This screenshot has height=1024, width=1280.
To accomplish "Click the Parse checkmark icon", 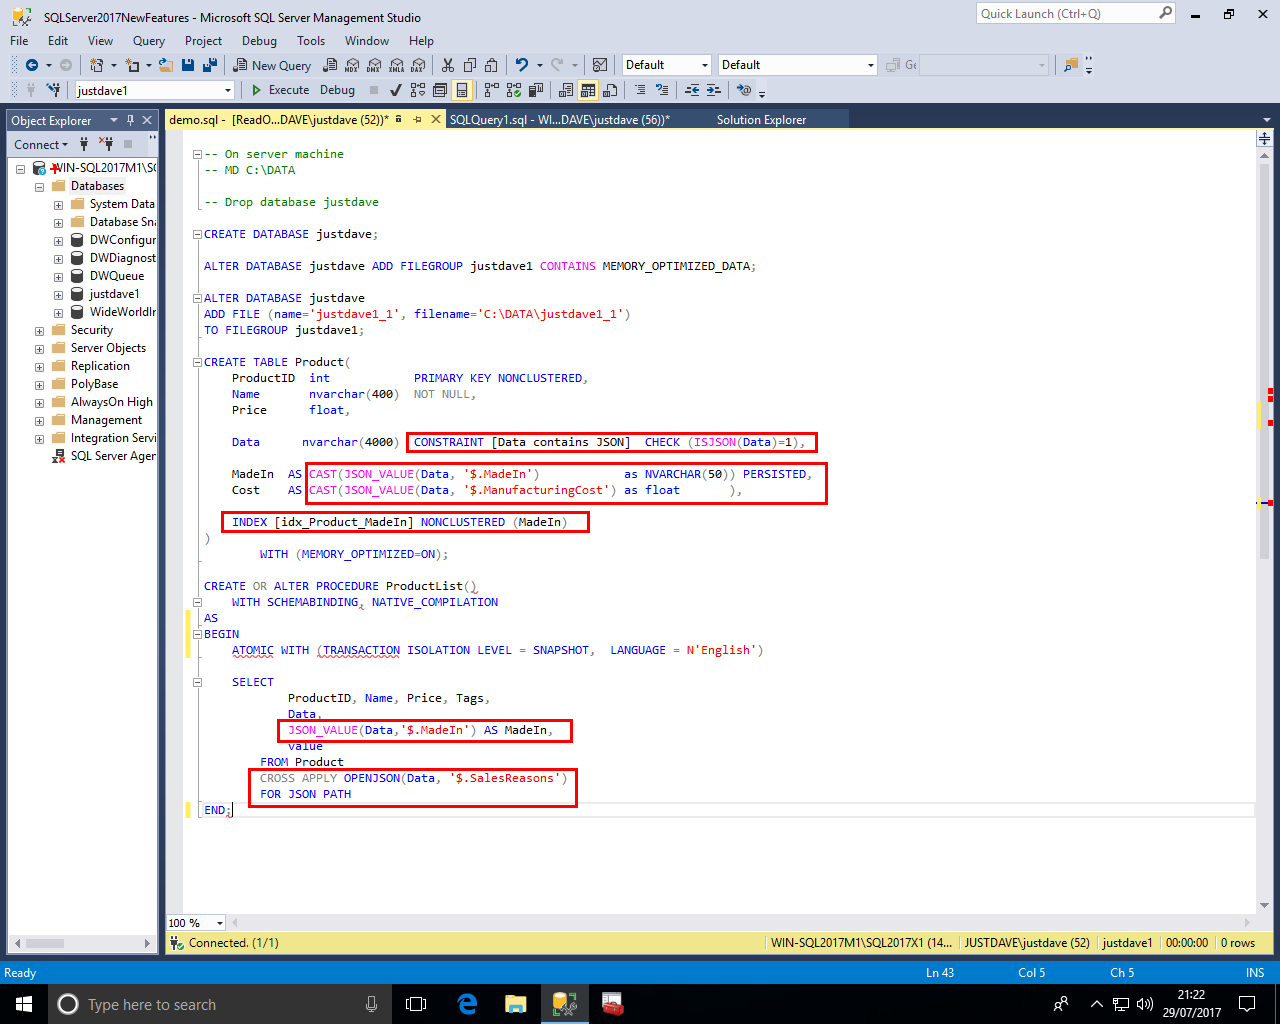I will 395,90.
